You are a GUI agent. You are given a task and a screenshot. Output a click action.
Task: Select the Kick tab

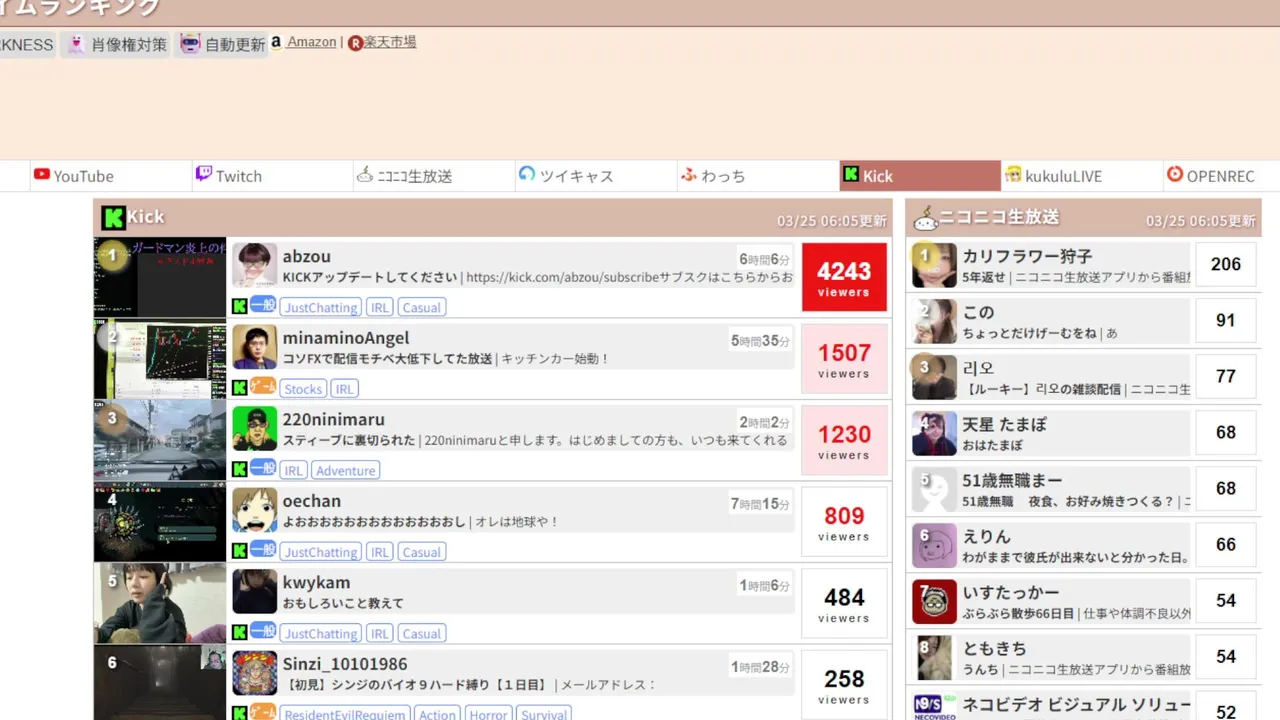point(920,176)
